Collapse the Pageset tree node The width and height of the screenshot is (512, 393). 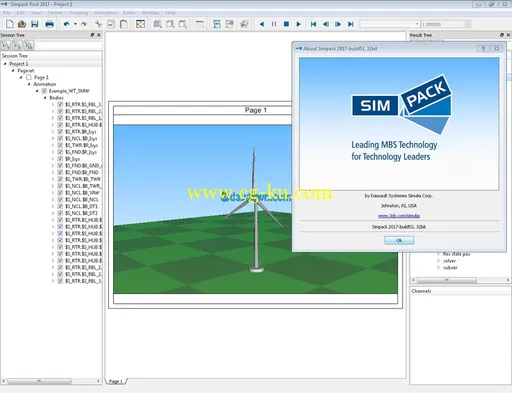(13, 70)
